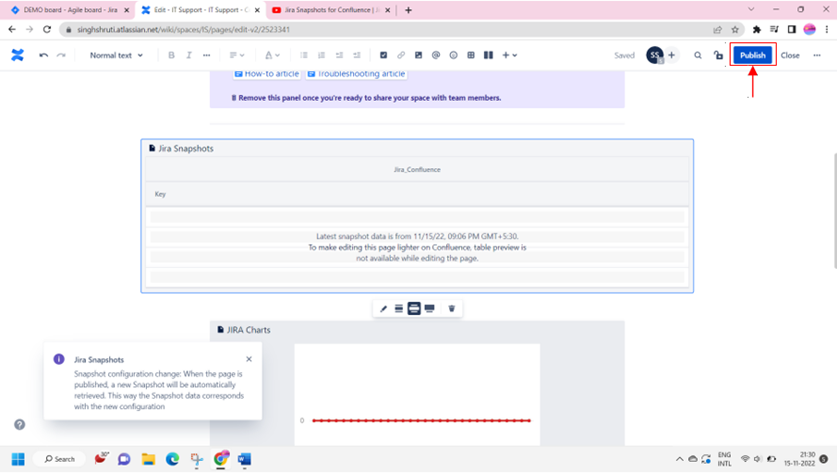This screenshot has width=837, height=473.
Task: Reload the current page
Action: pos(47,29)
